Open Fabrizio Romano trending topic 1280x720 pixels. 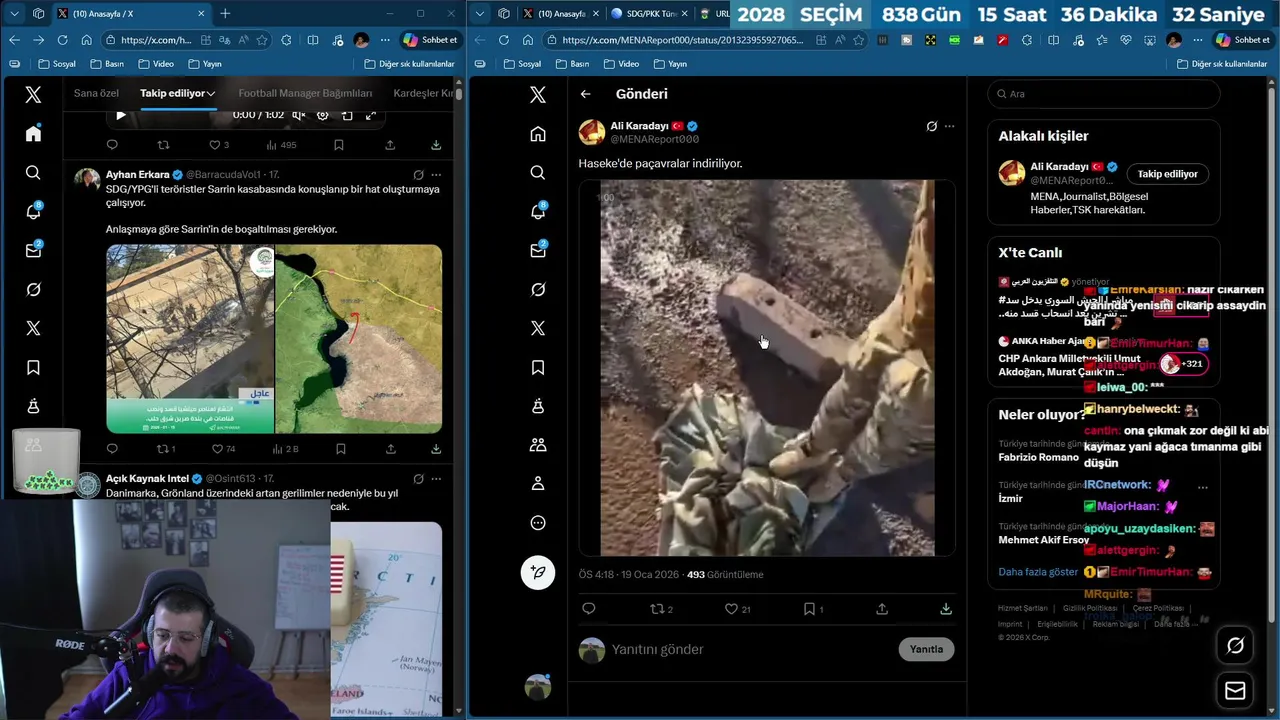[1038, 457]
